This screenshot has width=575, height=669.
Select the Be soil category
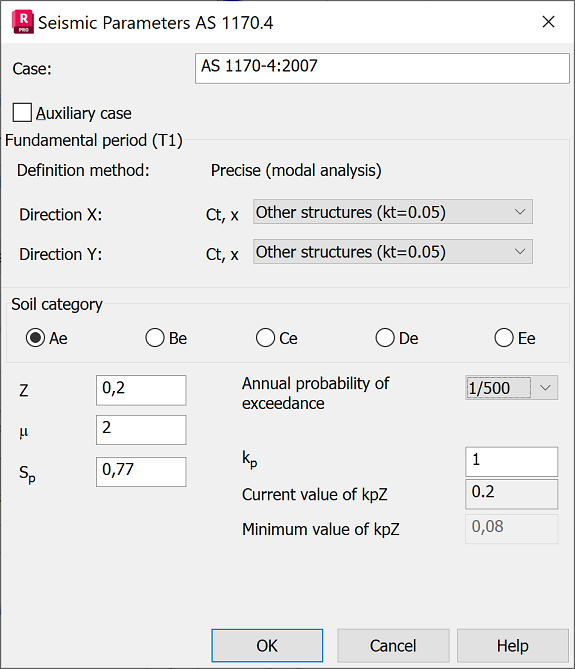(x=154, y=338)
